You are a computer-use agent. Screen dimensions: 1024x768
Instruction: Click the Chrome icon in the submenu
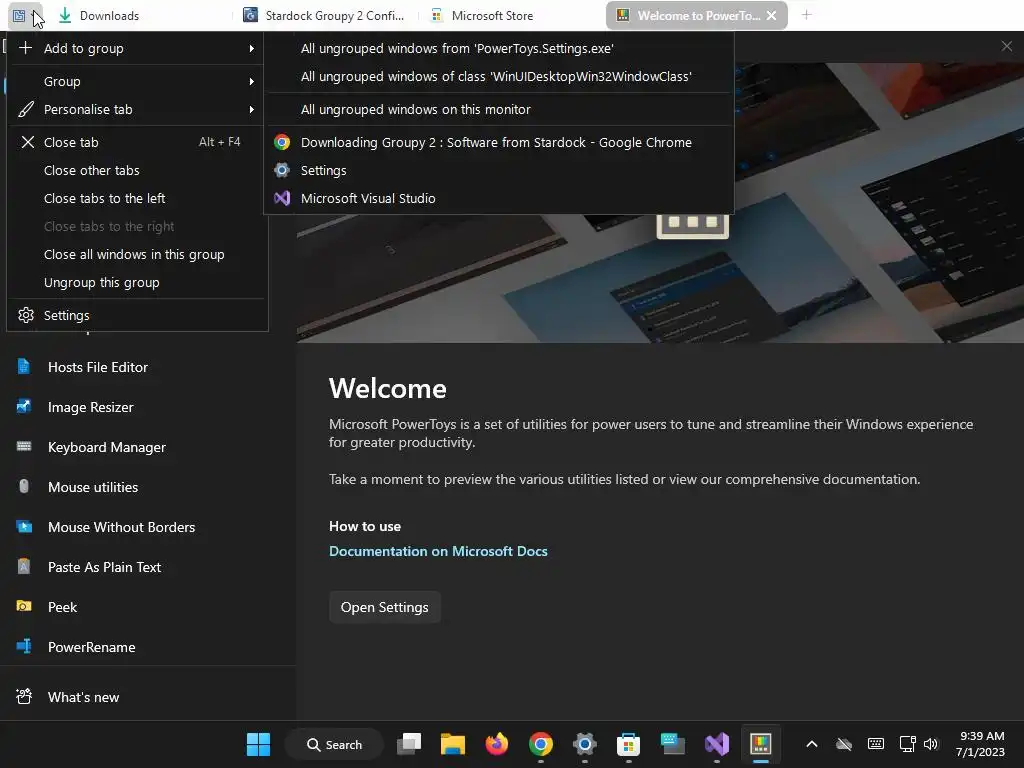point(281,142)
